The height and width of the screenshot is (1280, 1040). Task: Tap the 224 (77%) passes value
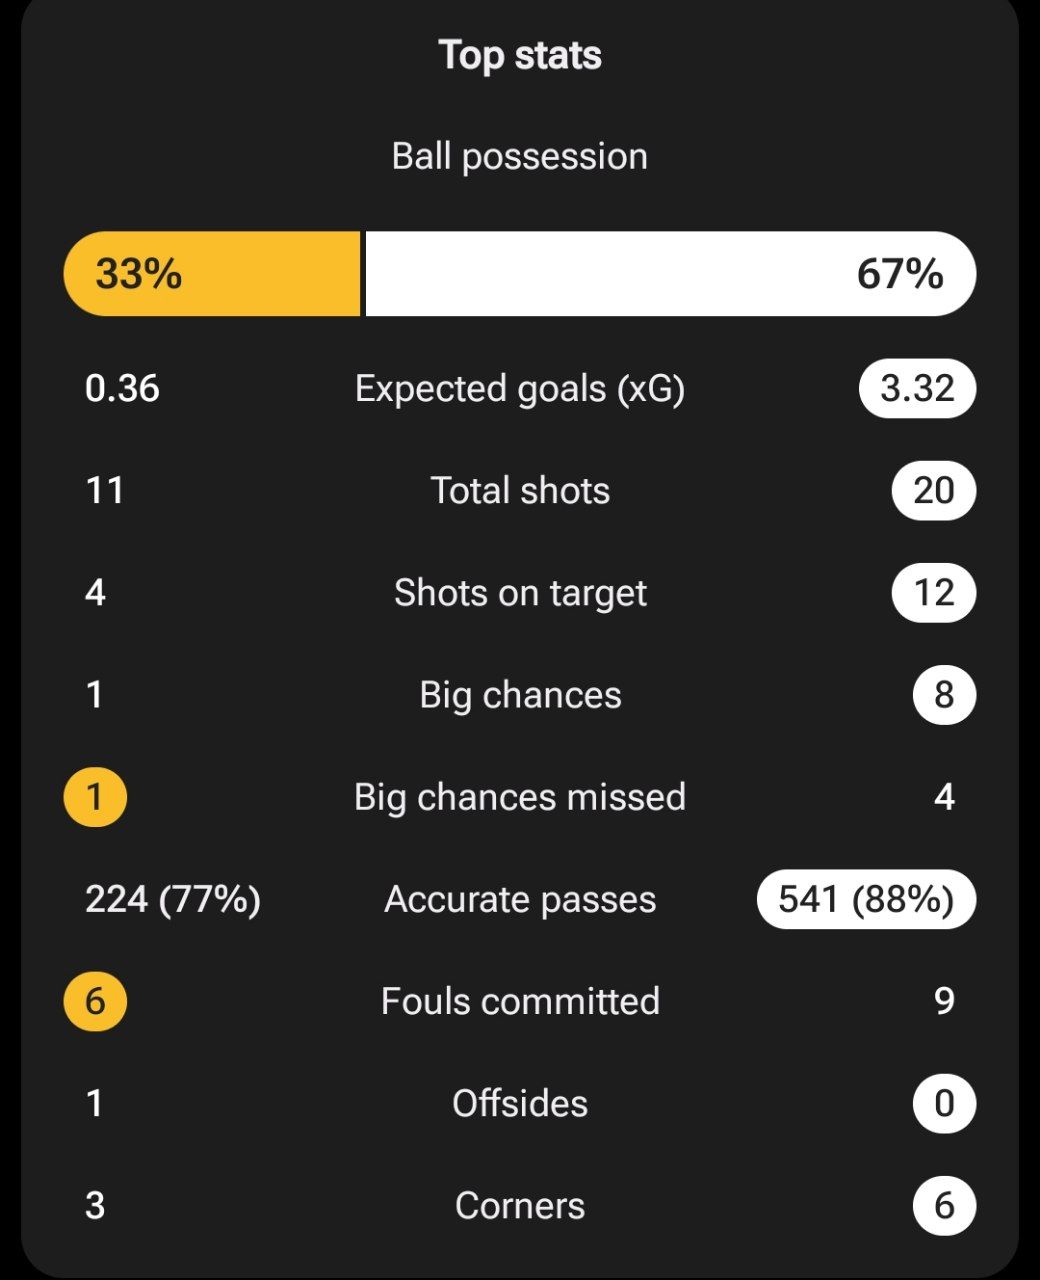(x=173, y=899)
